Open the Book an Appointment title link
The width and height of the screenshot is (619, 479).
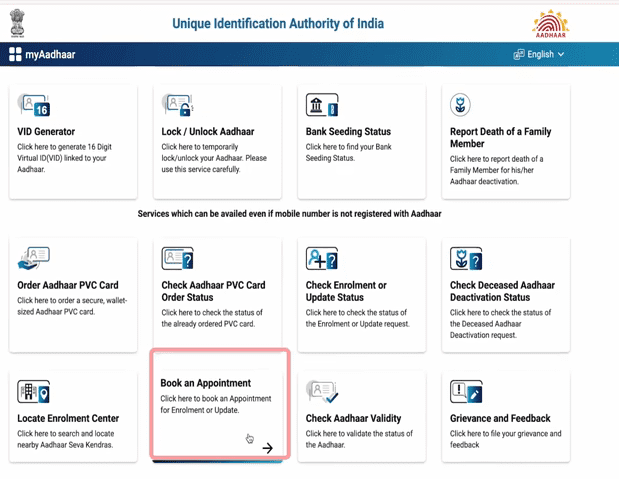[x=205, y=383]
